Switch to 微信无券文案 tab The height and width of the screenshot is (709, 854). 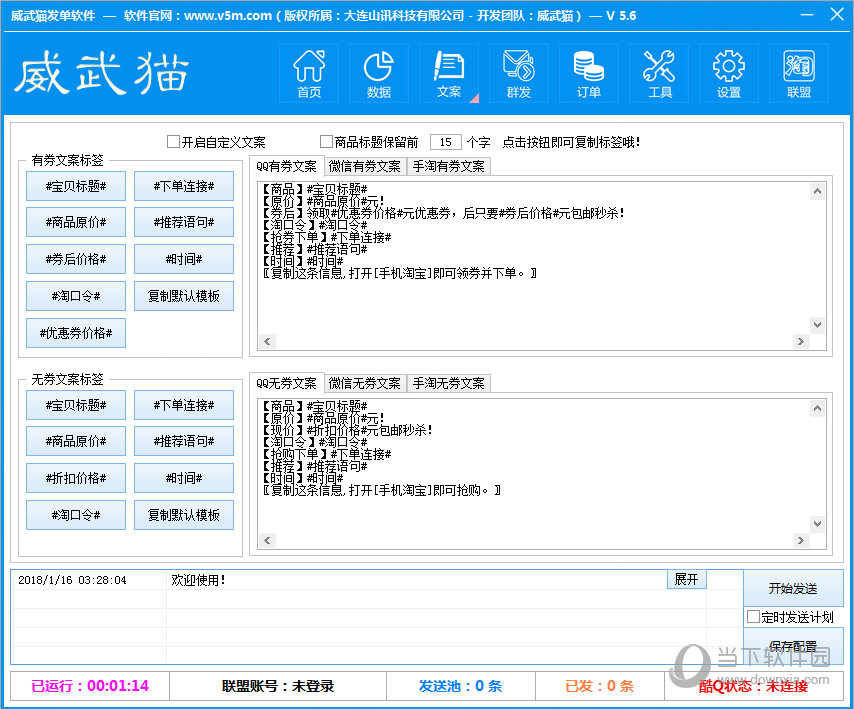(365, 383)
